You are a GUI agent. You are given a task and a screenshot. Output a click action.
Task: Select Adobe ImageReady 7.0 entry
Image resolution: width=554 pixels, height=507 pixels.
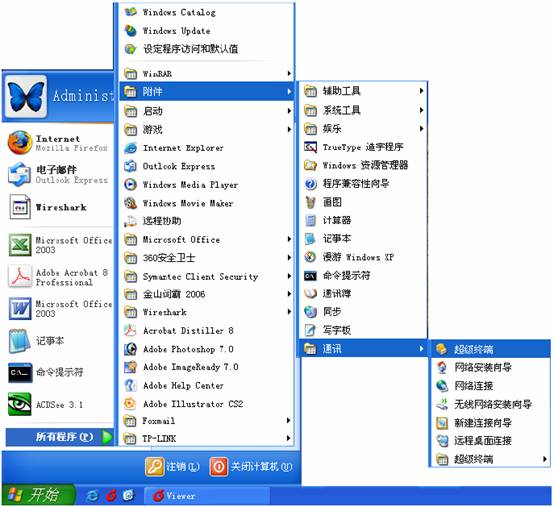[x=207, y=367]
